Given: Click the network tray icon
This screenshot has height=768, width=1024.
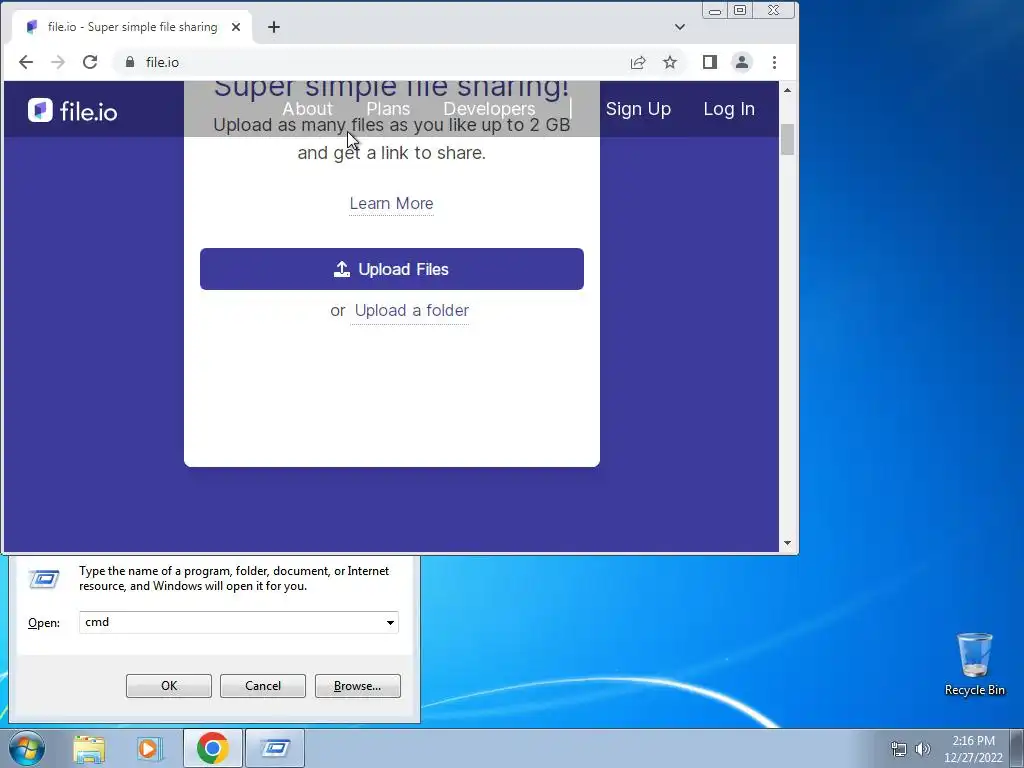Looking at the screenshot, I should [899, 749].
